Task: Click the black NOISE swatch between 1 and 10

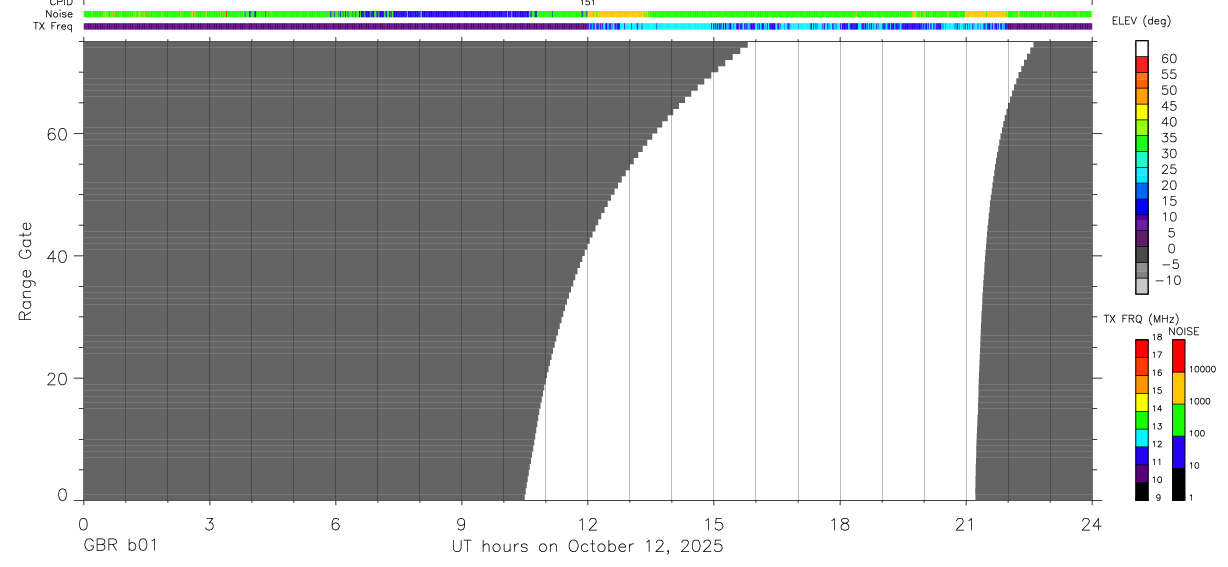Action: 1178,484
